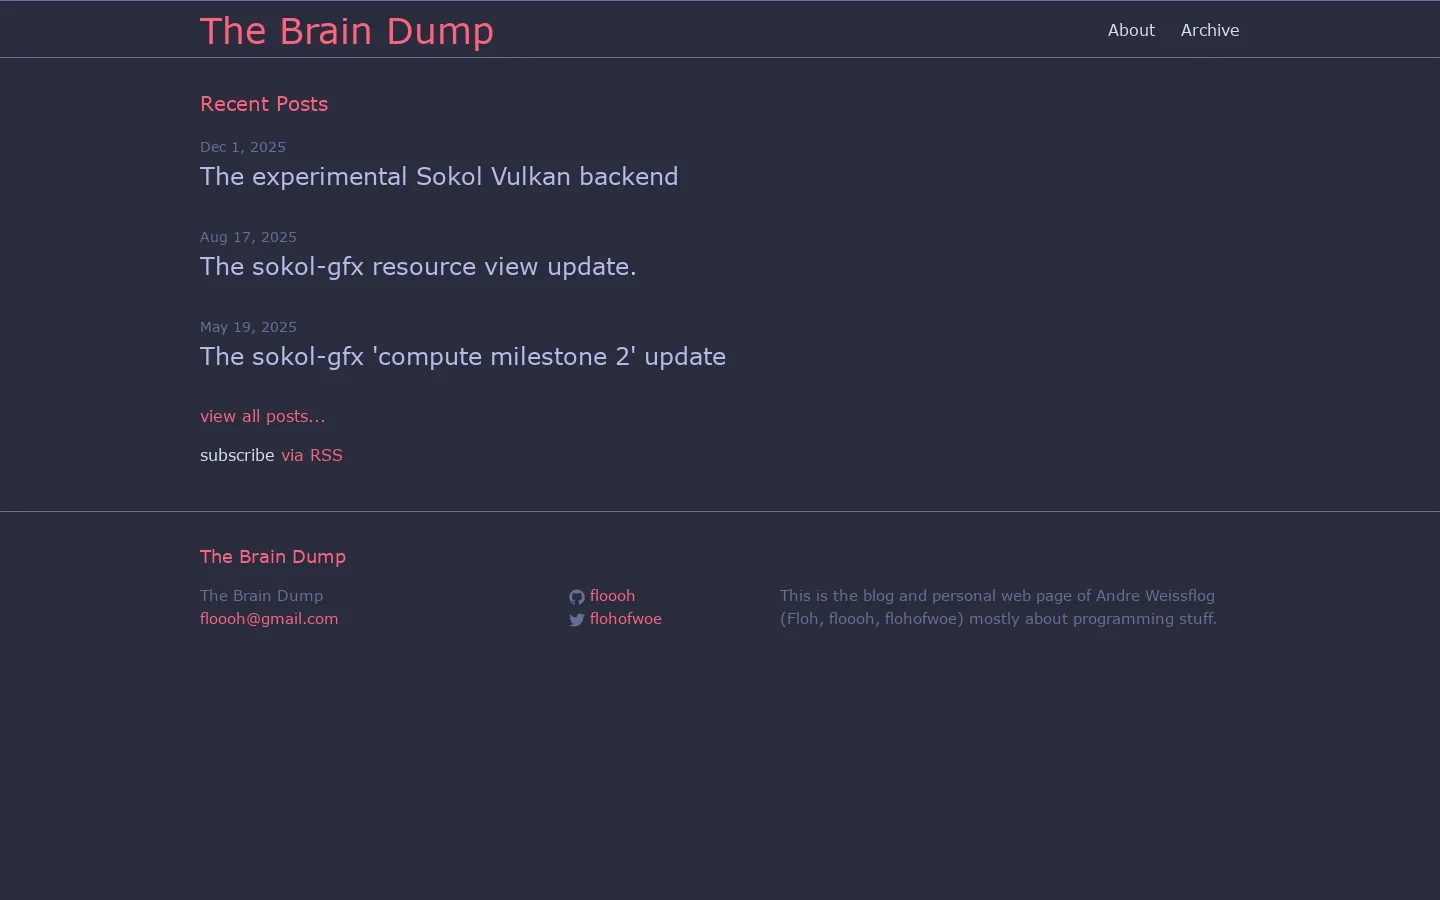Click the blog description about Andre Weissflog
1440x900 pixels.
[998, 607]
